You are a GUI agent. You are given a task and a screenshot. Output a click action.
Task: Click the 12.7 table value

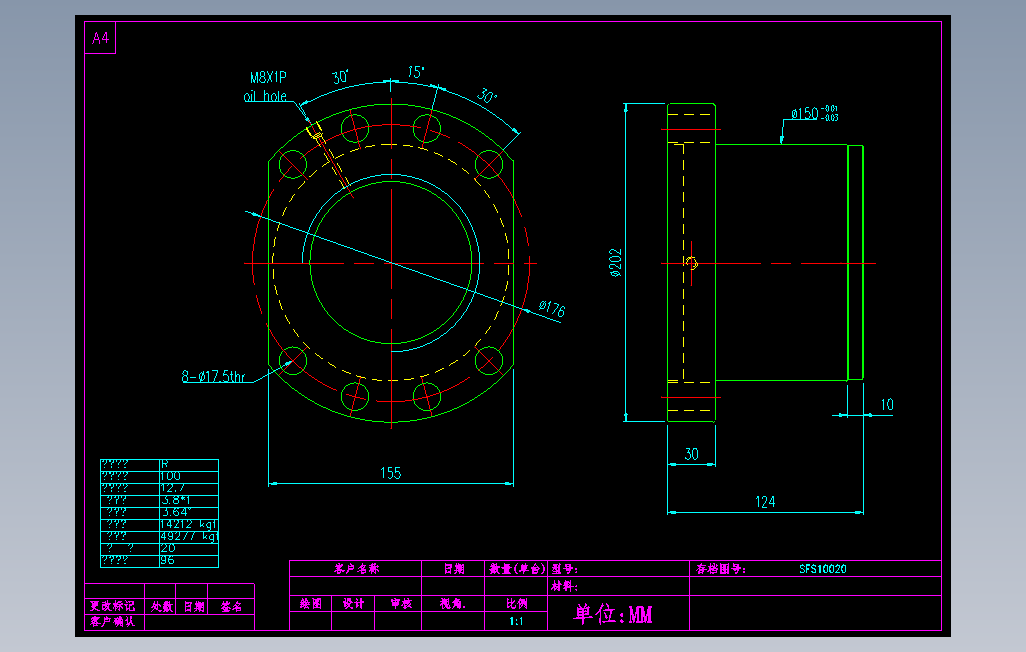click(188, 488)
